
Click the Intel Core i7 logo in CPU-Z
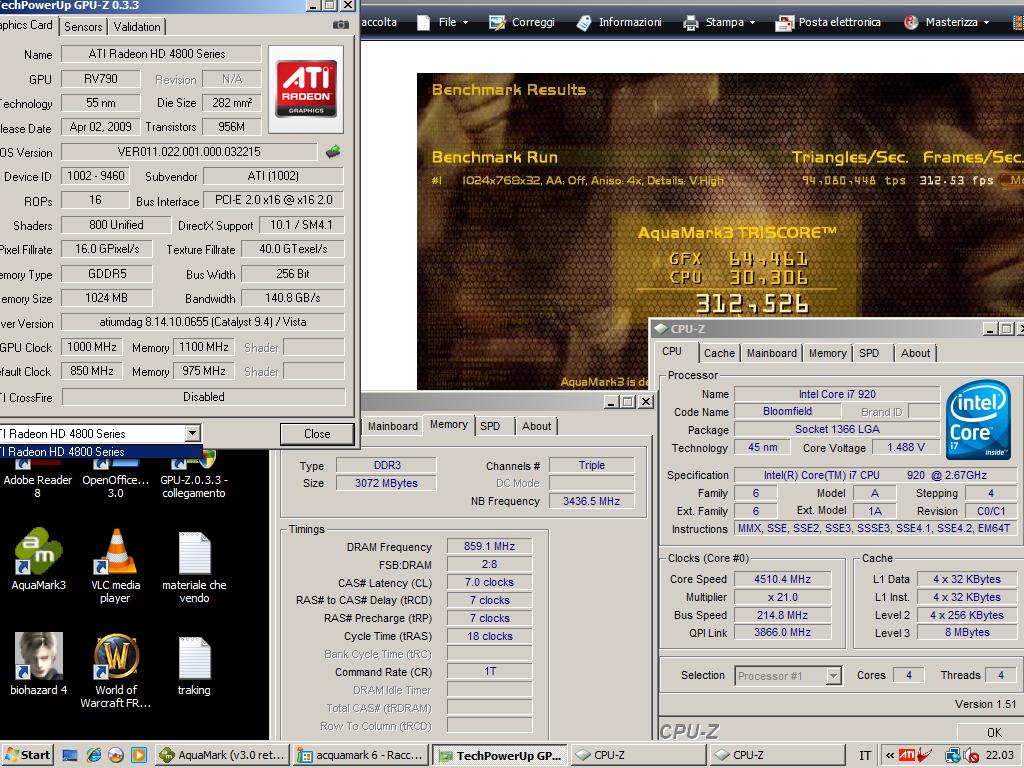pos(978,419)
